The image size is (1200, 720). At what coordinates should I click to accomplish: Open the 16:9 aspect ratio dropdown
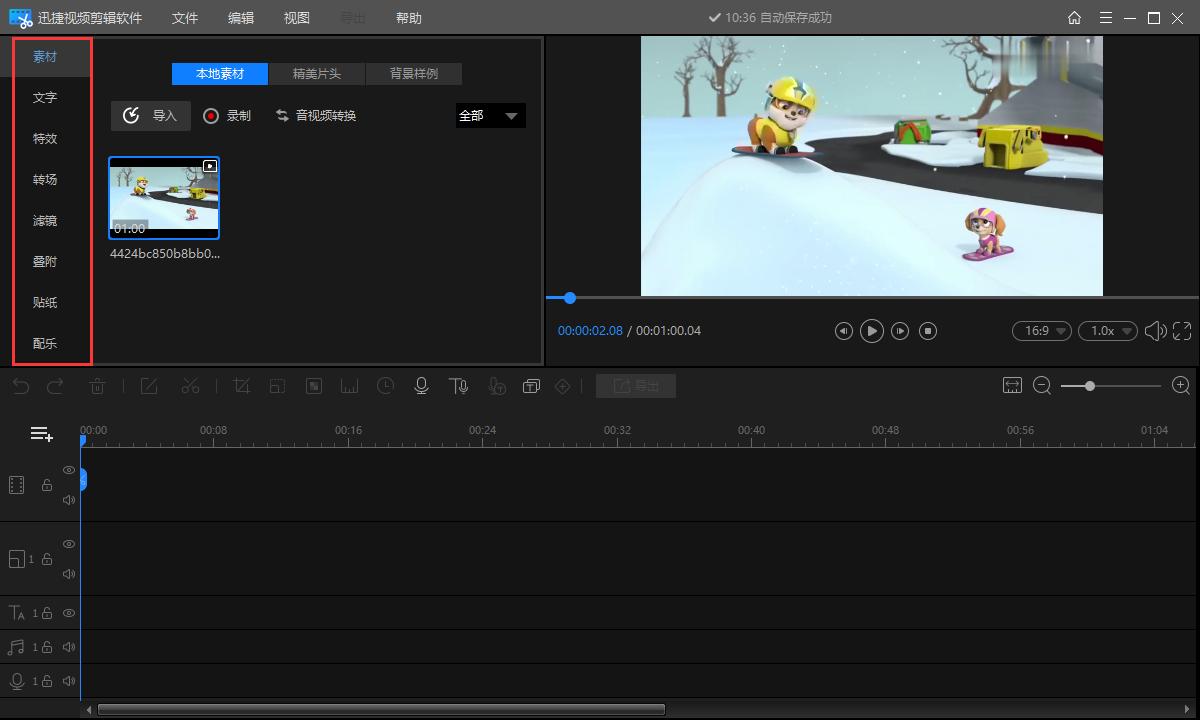(x=1042, y=331)
